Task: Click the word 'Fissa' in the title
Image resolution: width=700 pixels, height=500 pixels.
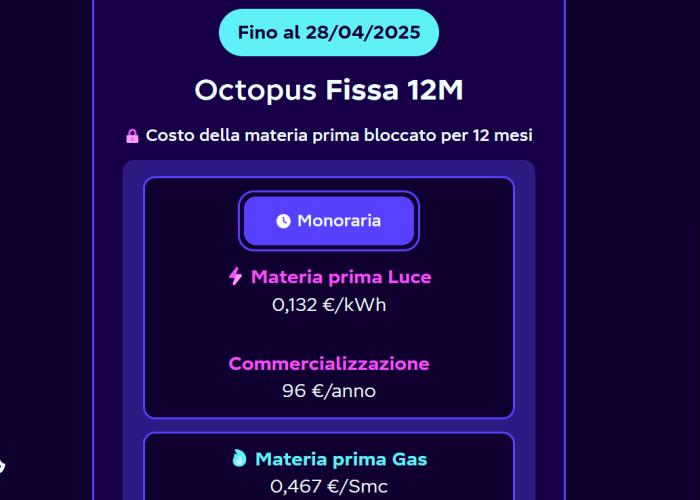Action: pyautogui.click(x=363, y=90)
